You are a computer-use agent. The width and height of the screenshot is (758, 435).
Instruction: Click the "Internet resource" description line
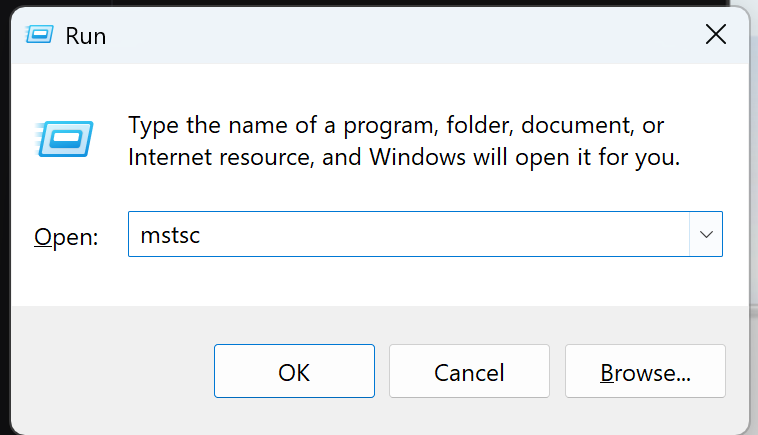click(404, 158)
